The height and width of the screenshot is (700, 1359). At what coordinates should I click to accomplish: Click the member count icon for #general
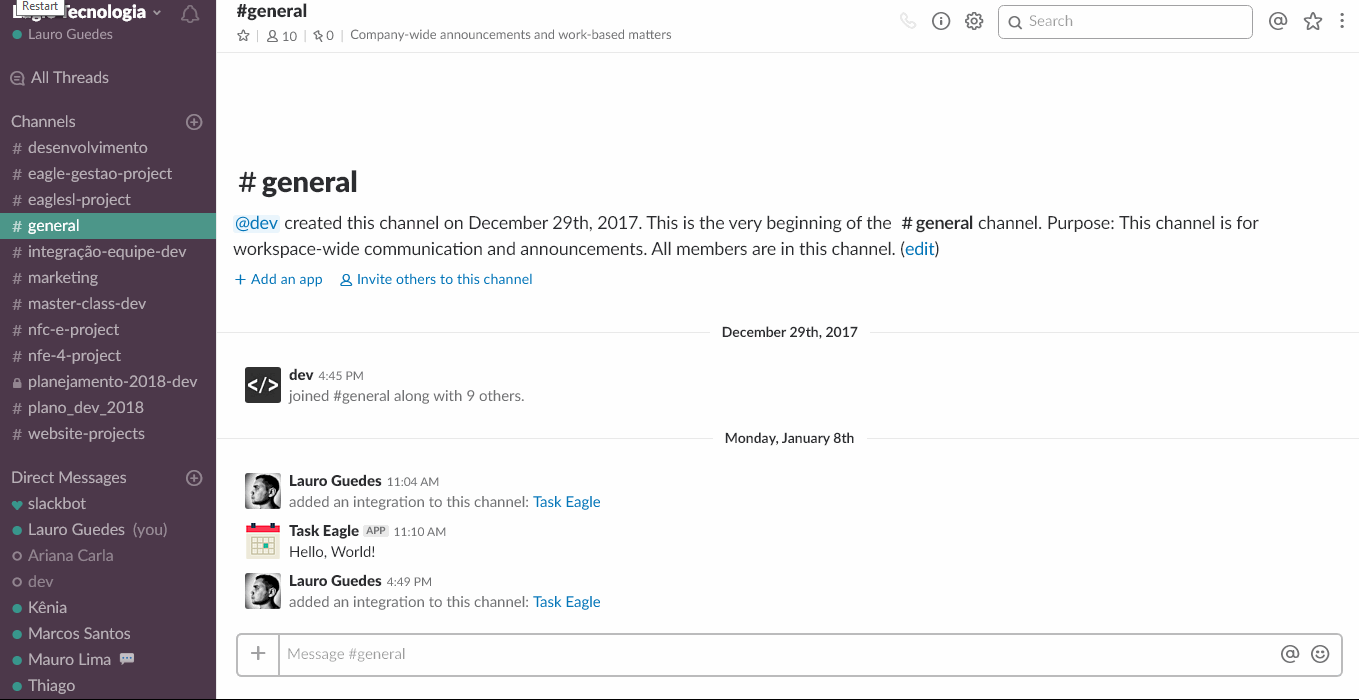273,34
